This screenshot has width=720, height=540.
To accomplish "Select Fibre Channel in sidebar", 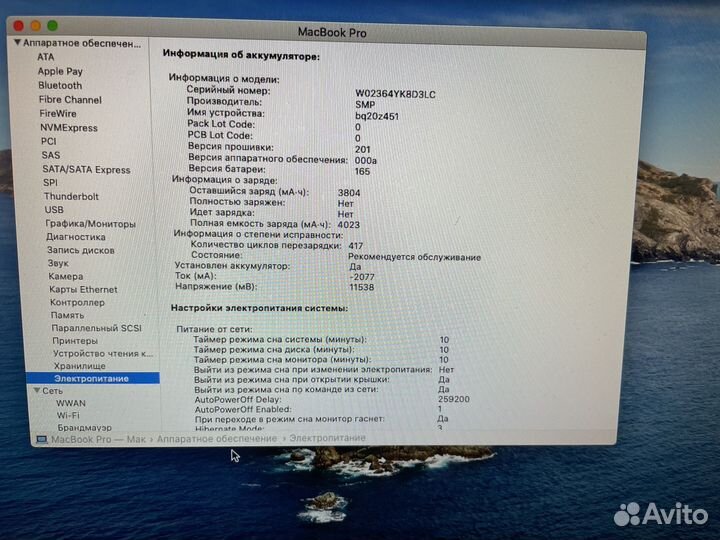I will 70,100.
